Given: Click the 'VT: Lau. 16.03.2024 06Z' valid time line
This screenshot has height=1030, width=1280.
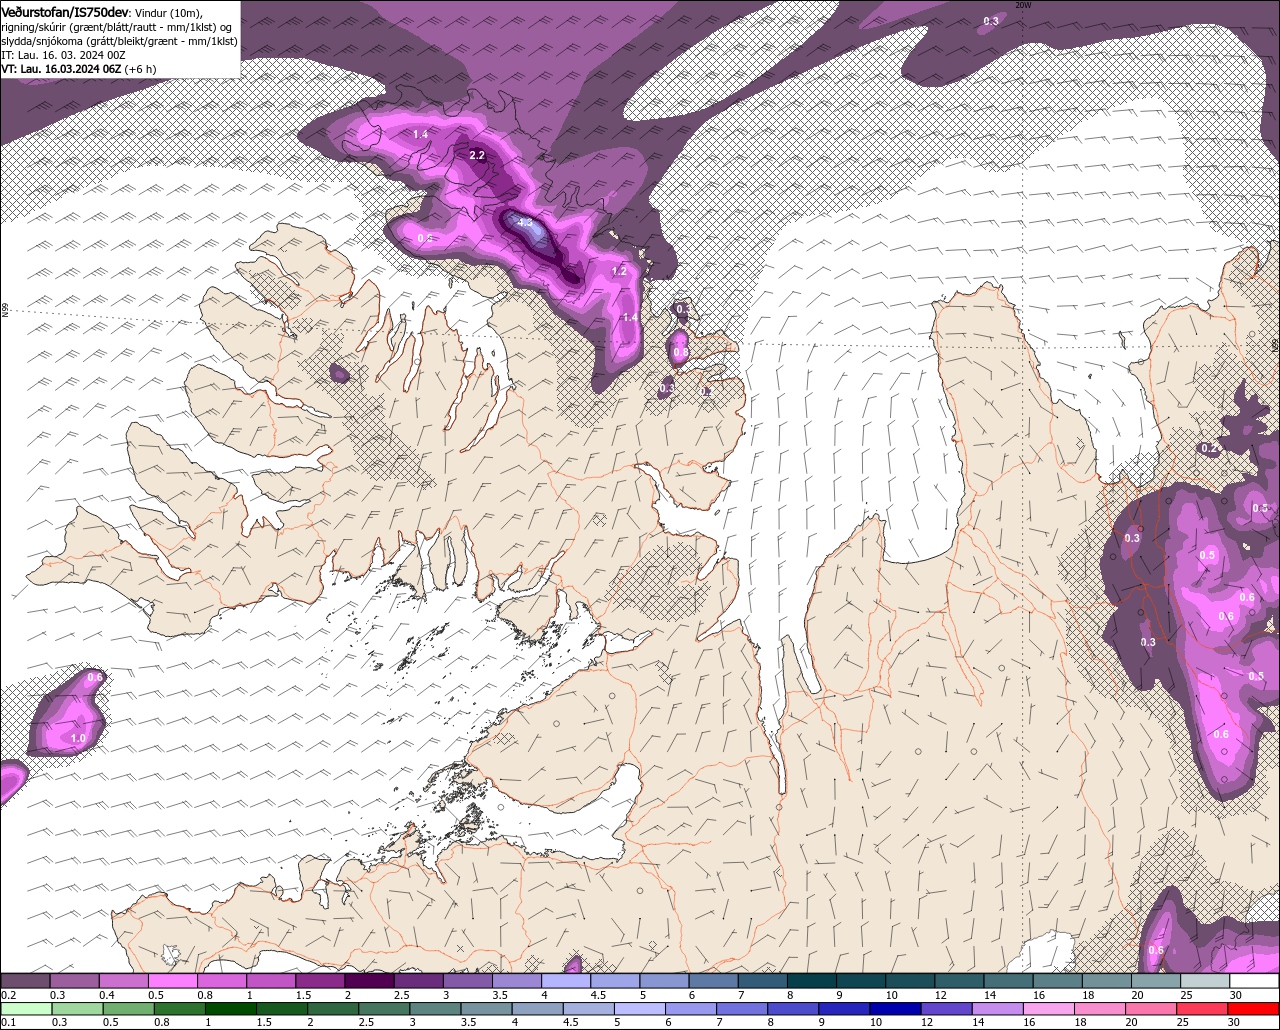Looking at the screenshot, I should (x=61, y=69).
